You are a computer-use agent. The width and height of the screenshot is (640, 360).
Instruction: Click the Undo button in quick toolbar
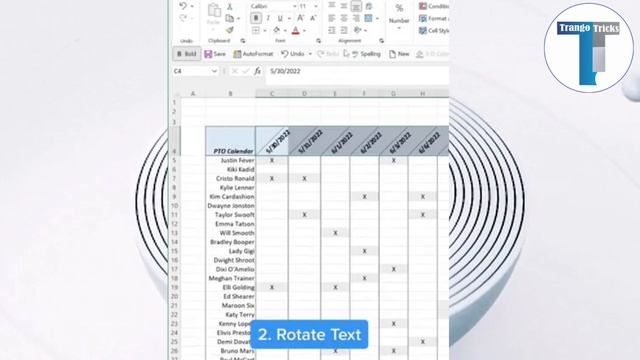(x=293, y=54)
